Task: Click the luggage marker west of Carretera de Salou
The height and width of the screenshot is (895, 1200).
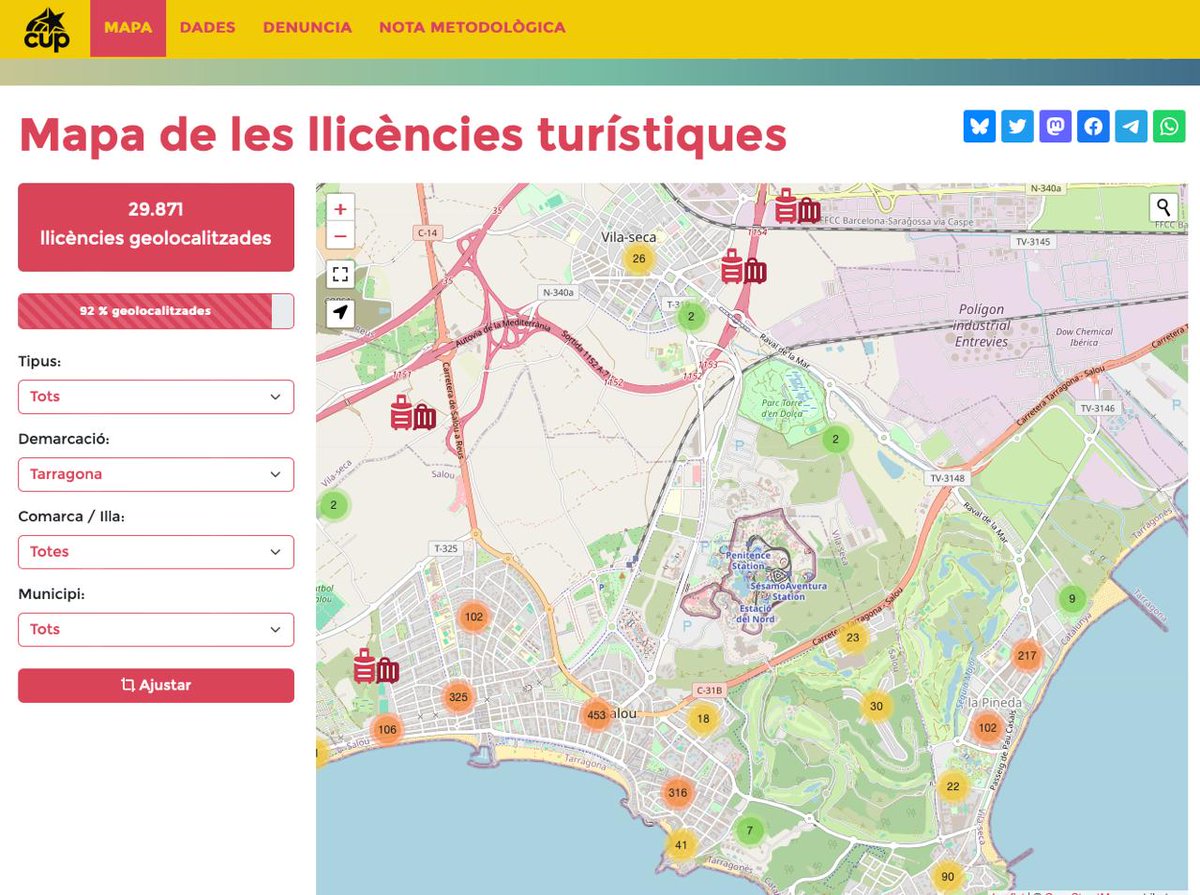Action: click(x=413, y=413)
